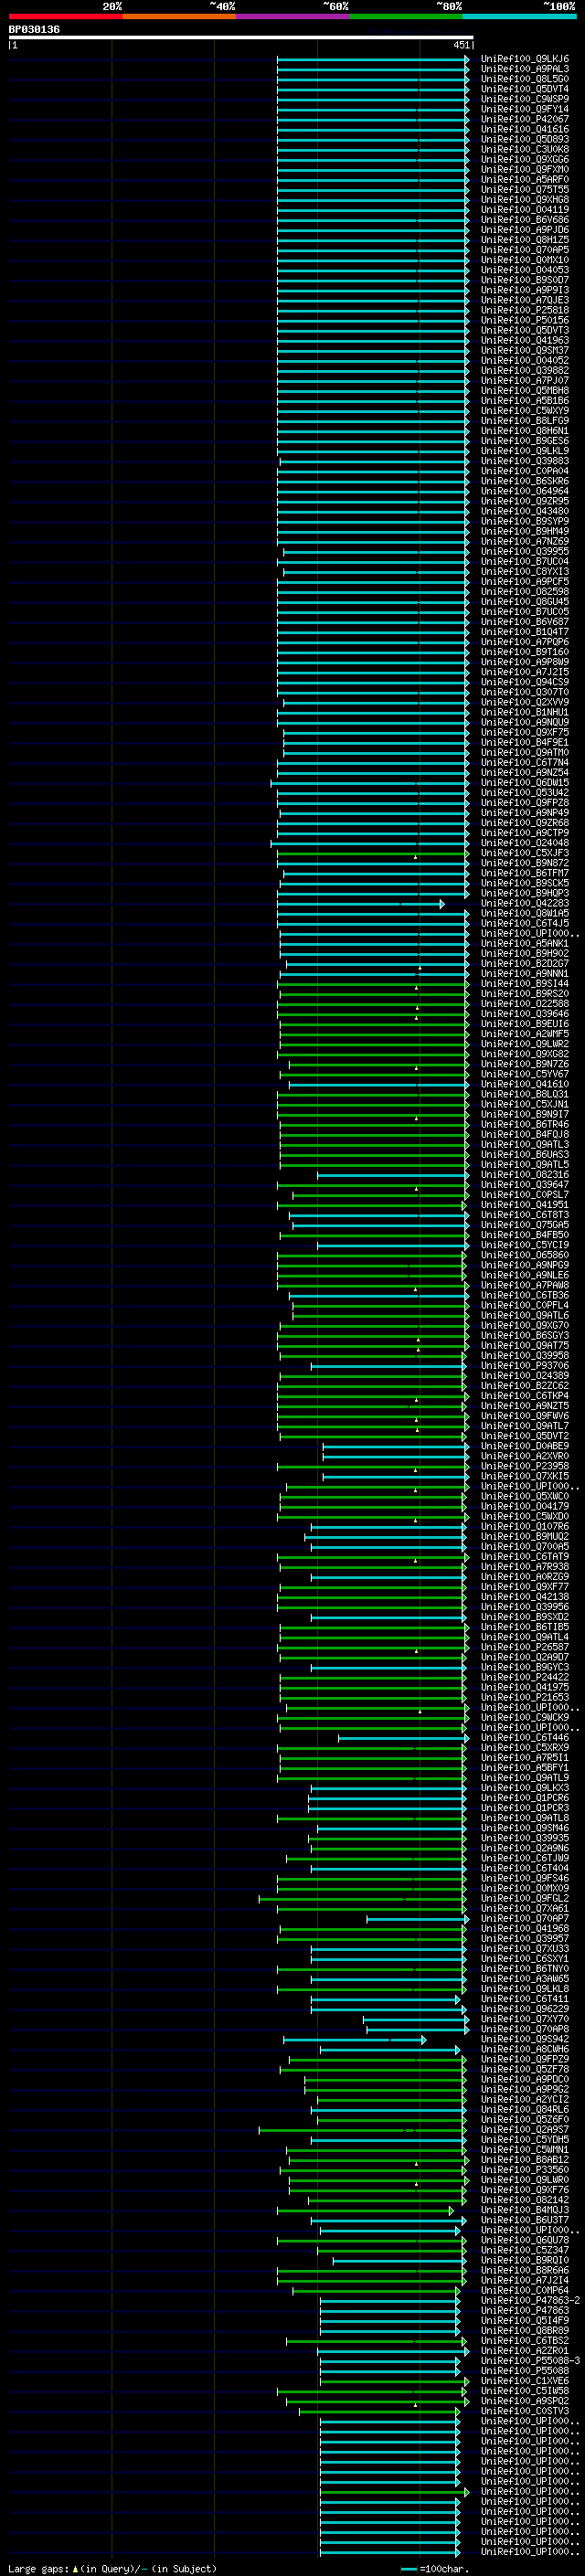Select hit label UniRef100_C0STV3

[525, 2411]
